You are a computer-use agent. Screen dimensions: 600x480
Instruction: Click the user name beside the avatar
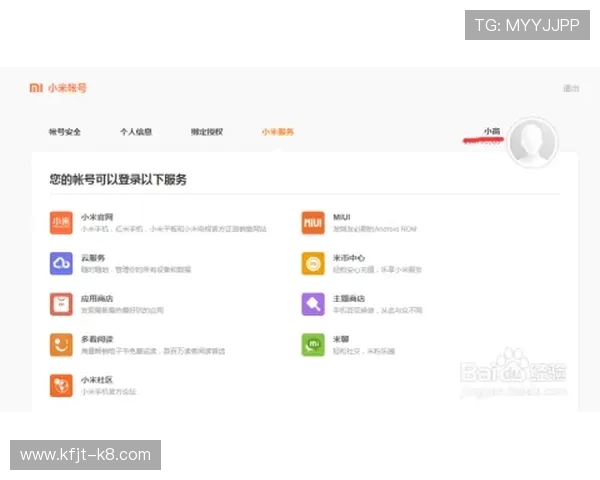(492, 131)
